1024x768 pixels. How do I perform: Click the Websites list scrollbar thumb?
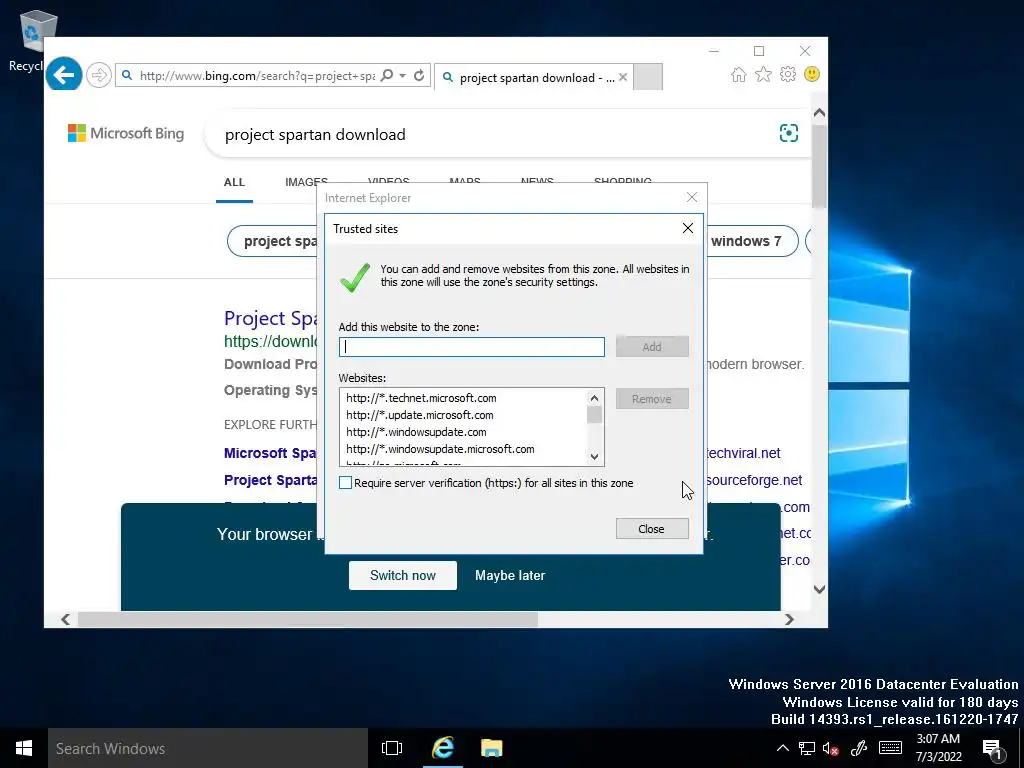coord(594,415)
